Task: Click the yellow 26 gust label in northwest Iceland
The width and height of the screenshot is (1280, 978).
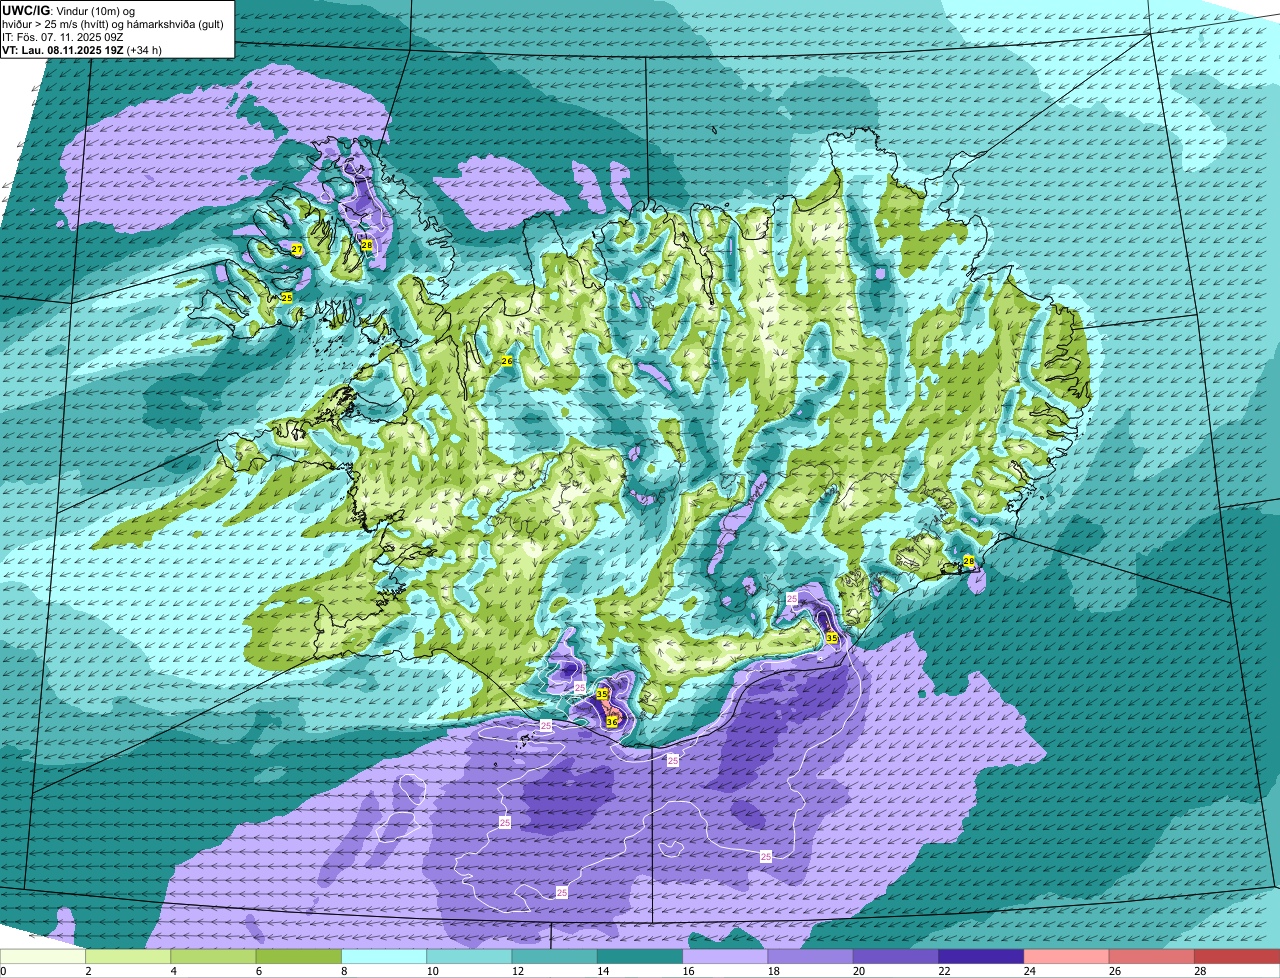Action: point(506,361)
